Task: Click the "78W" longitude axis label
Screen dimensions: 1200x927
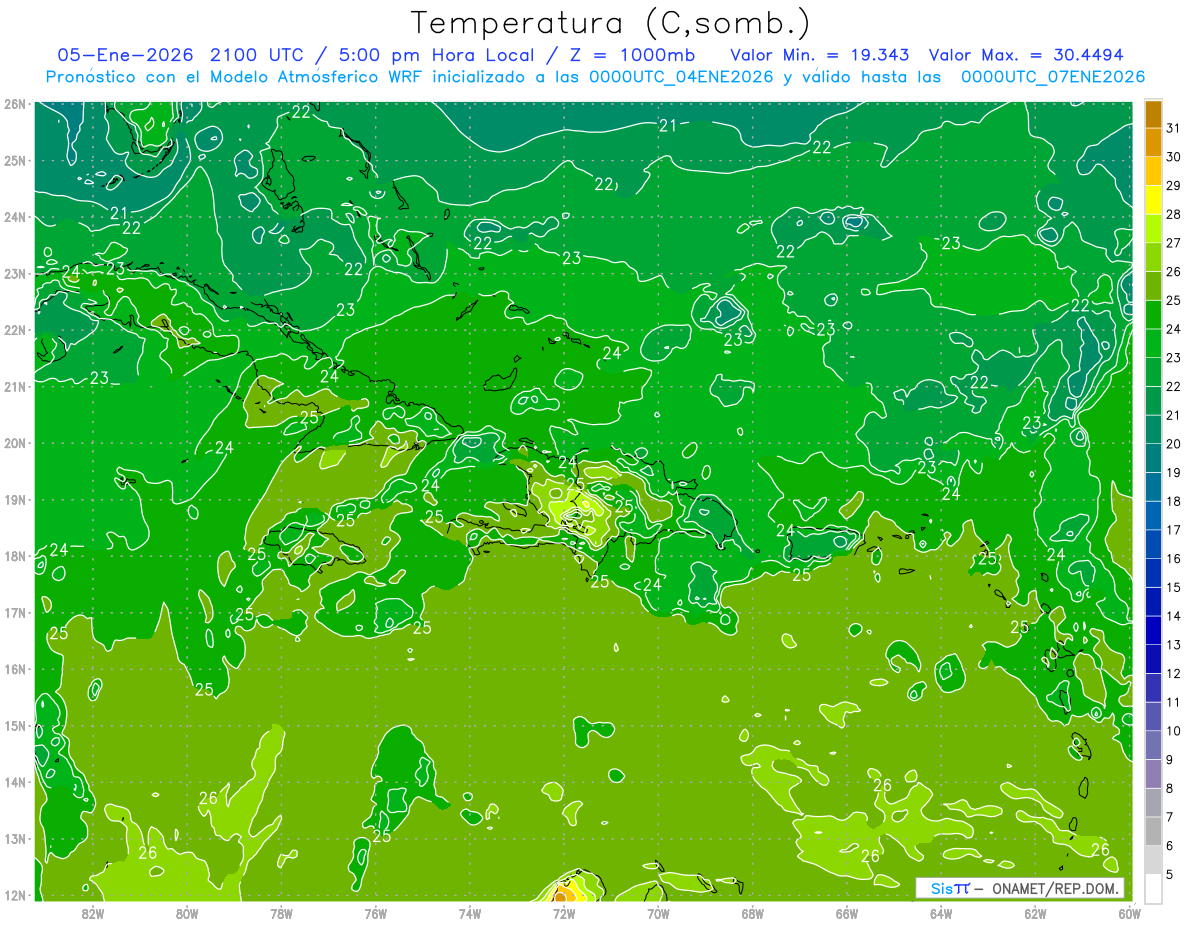Action: (x=281, y=912)
